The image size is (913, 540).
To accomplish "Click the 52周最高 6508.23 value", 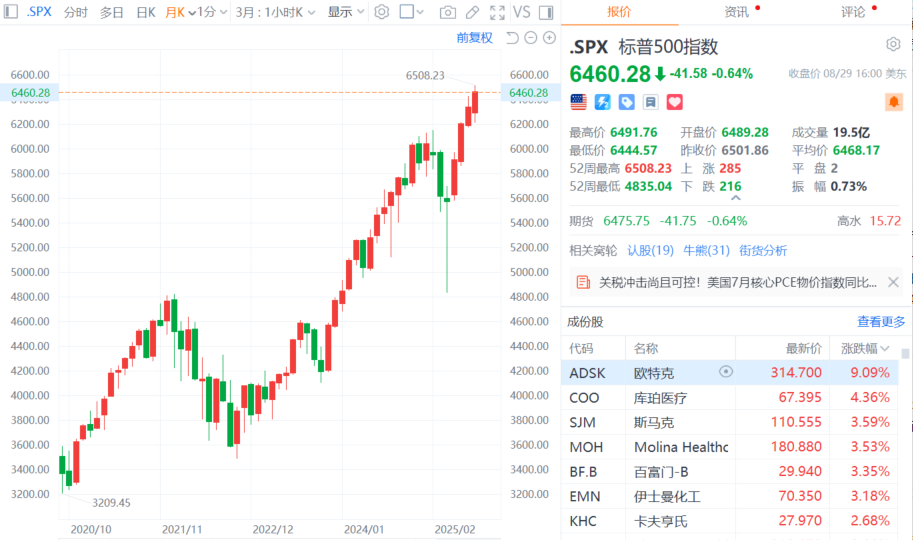I will coord(648,168).
